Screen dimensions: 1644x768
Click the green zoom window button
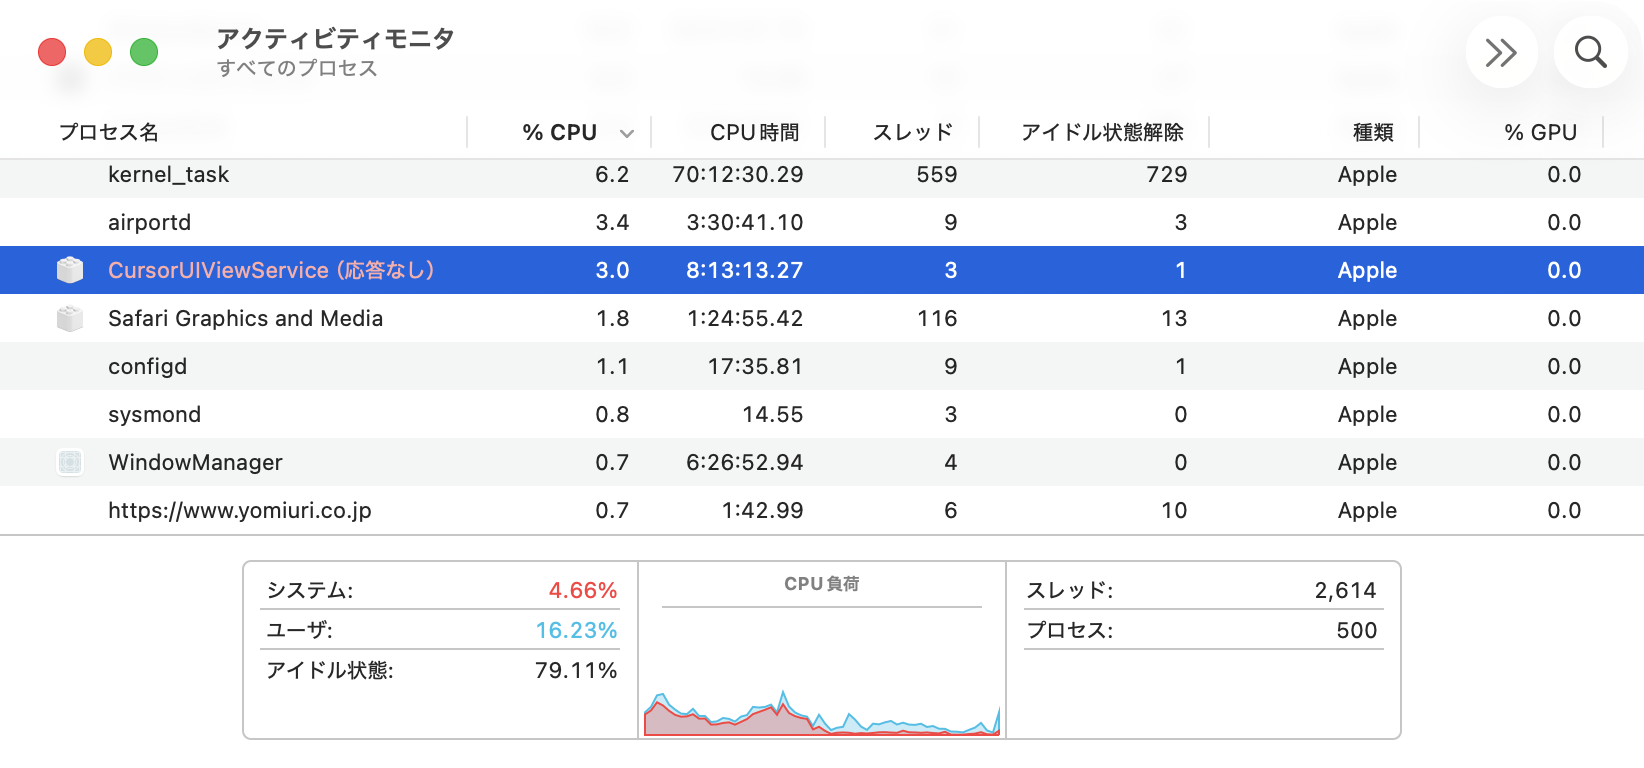[144, 52]
